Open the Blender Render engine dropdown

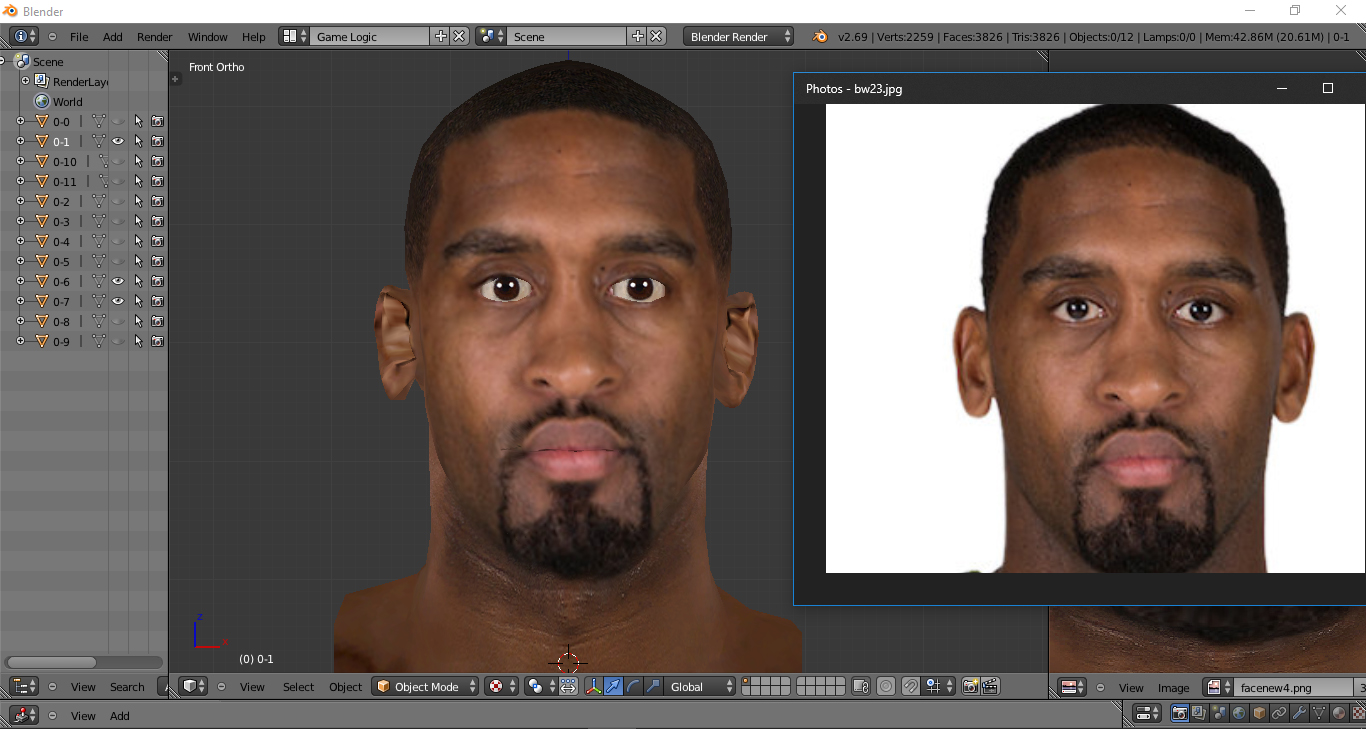(x=738, y=37)
